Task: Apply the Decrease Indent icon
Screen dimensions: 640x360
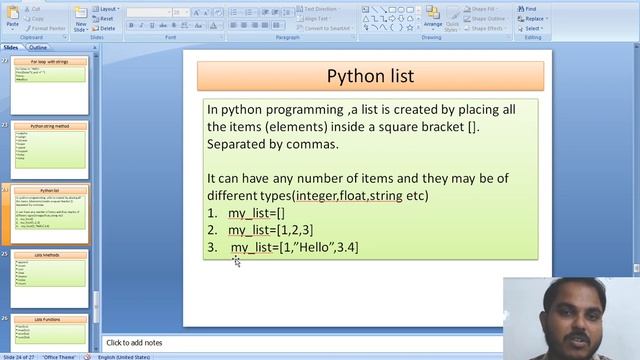Action: 266,13
